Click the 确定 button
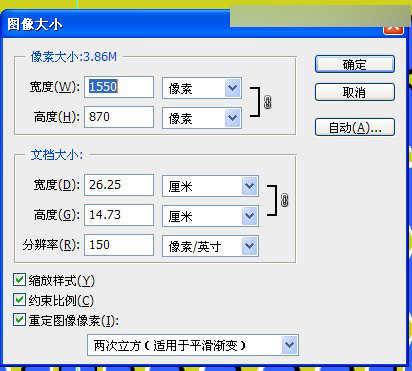Viewport: 412px width, 371px height. (355, 64)
